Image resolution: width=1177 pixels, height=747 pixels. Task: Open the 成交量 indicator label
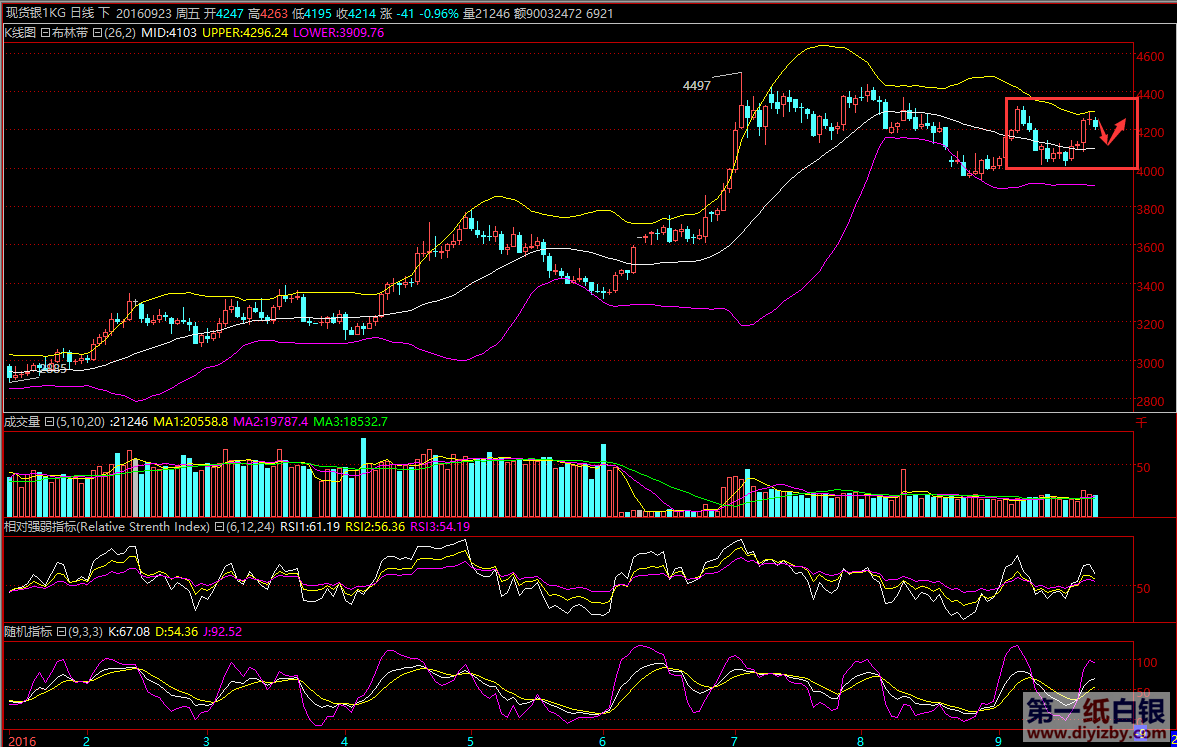click(x=22, y=422)
